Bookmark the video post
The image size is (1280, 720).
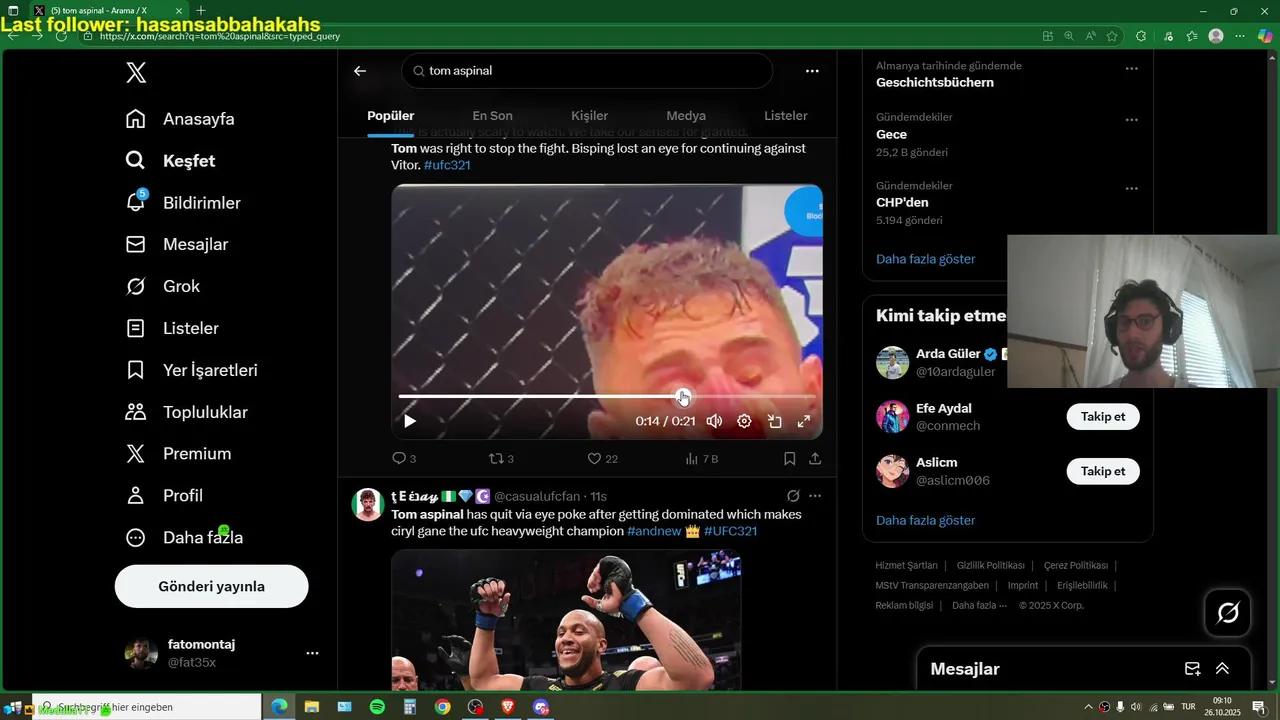click(789, 459)
